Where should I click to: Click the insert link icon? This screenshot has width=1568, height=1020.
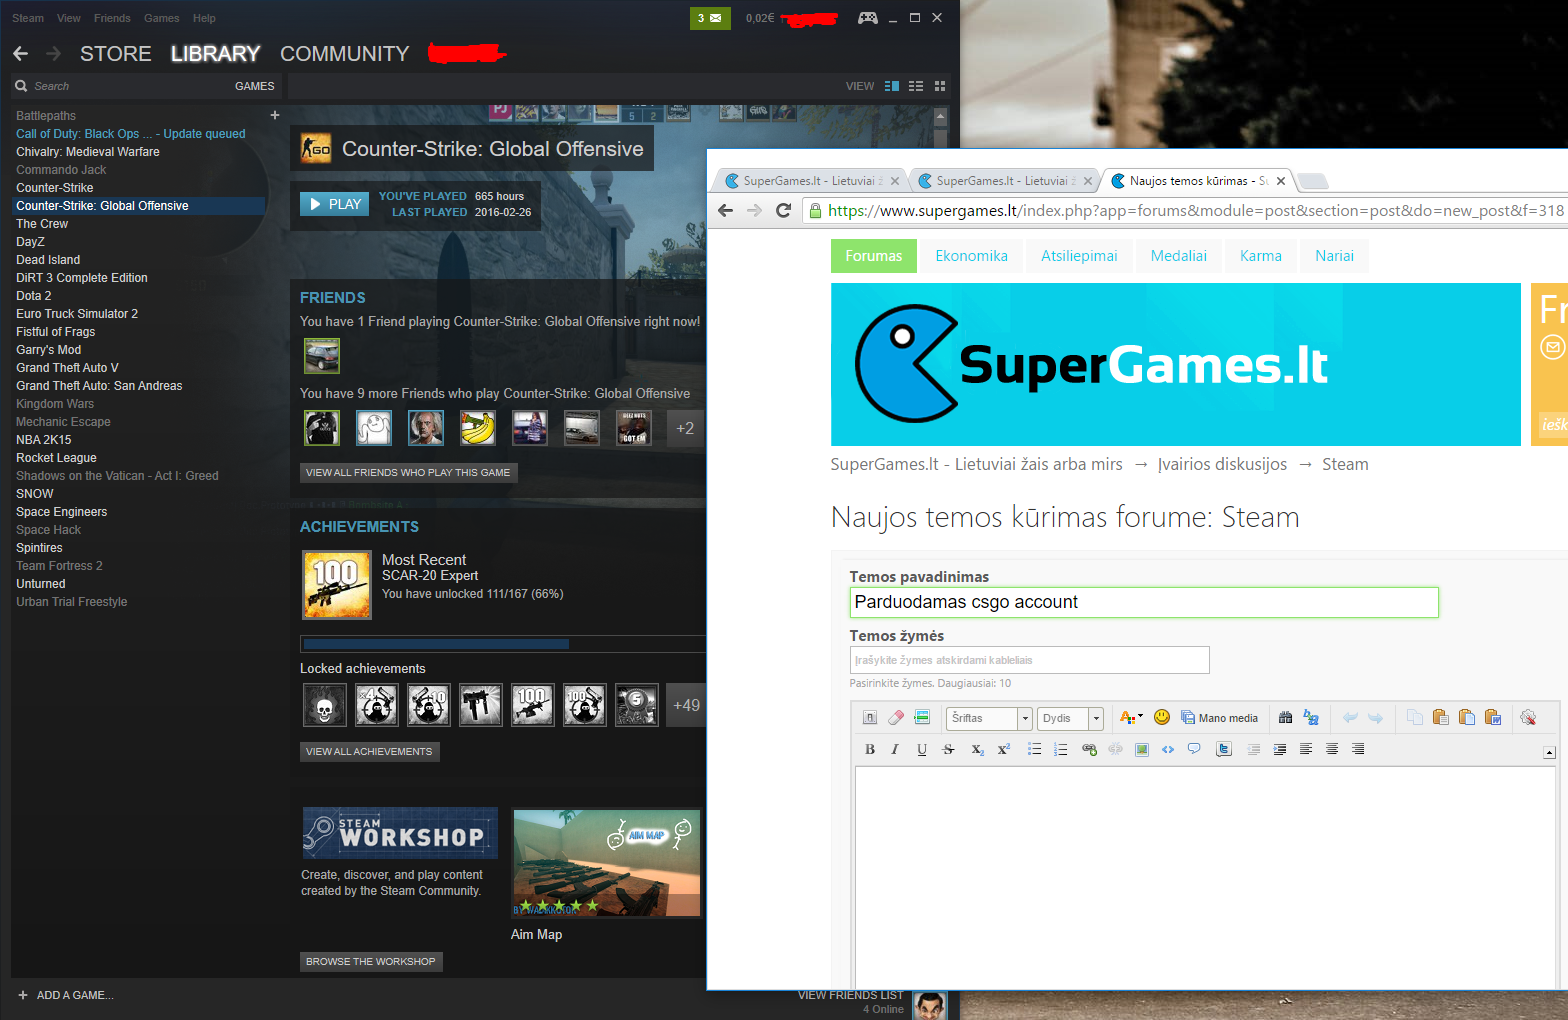click(1090, 749)
